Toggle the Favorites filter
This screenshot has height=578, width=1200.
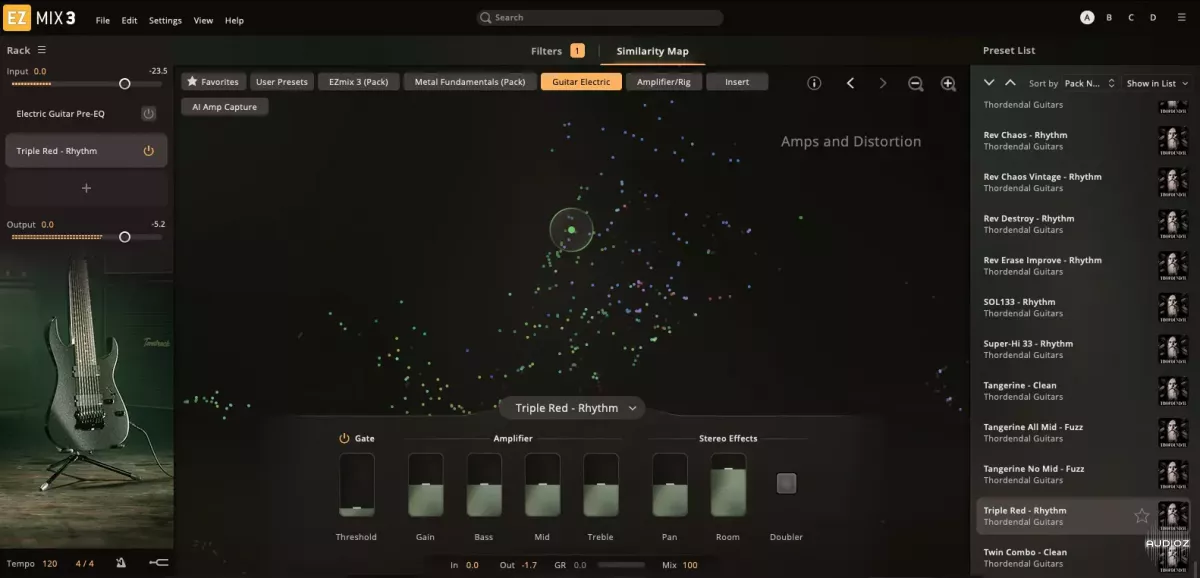213,82
